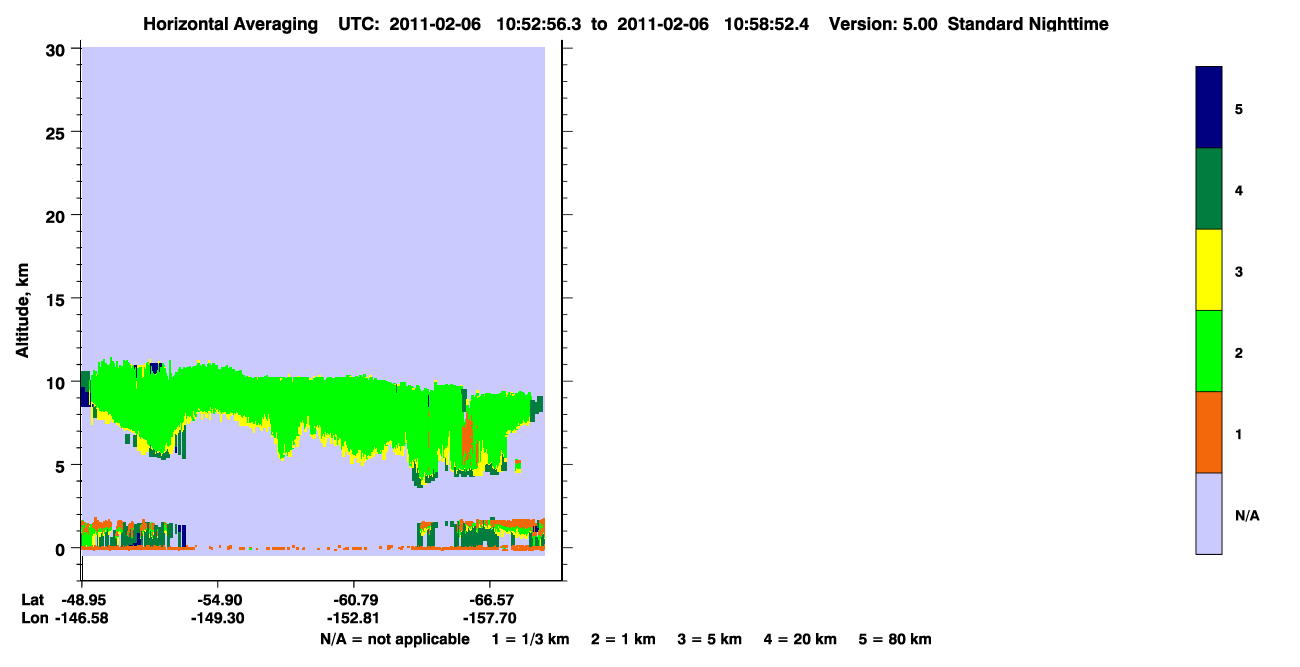Click the yellow colorbar segment labeled 3
Image resolution: width=1300 pixels, height=667 pixels.
[1209, 270]
